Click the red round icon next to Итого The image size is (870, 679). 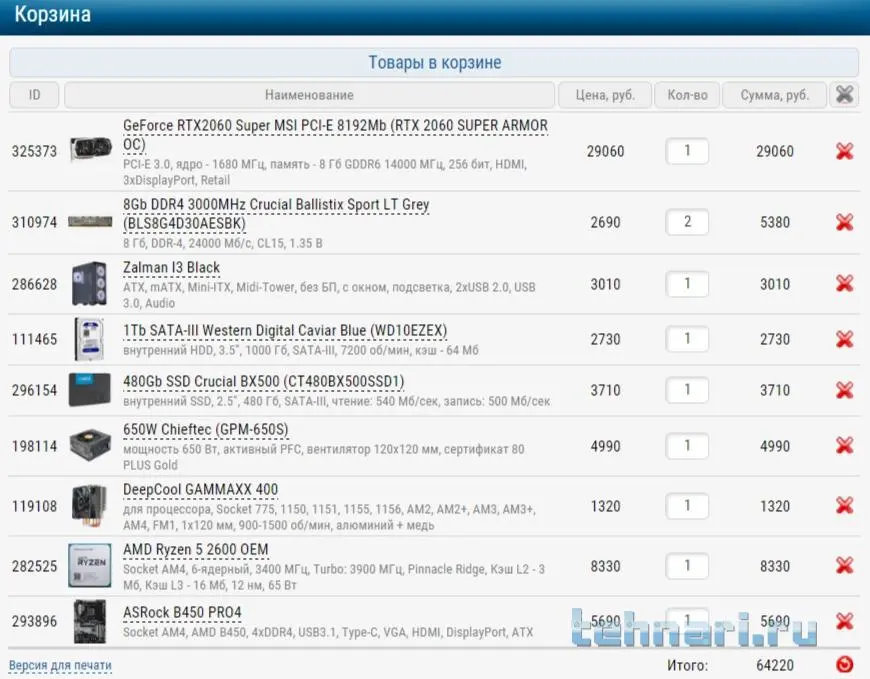[844, 665]
